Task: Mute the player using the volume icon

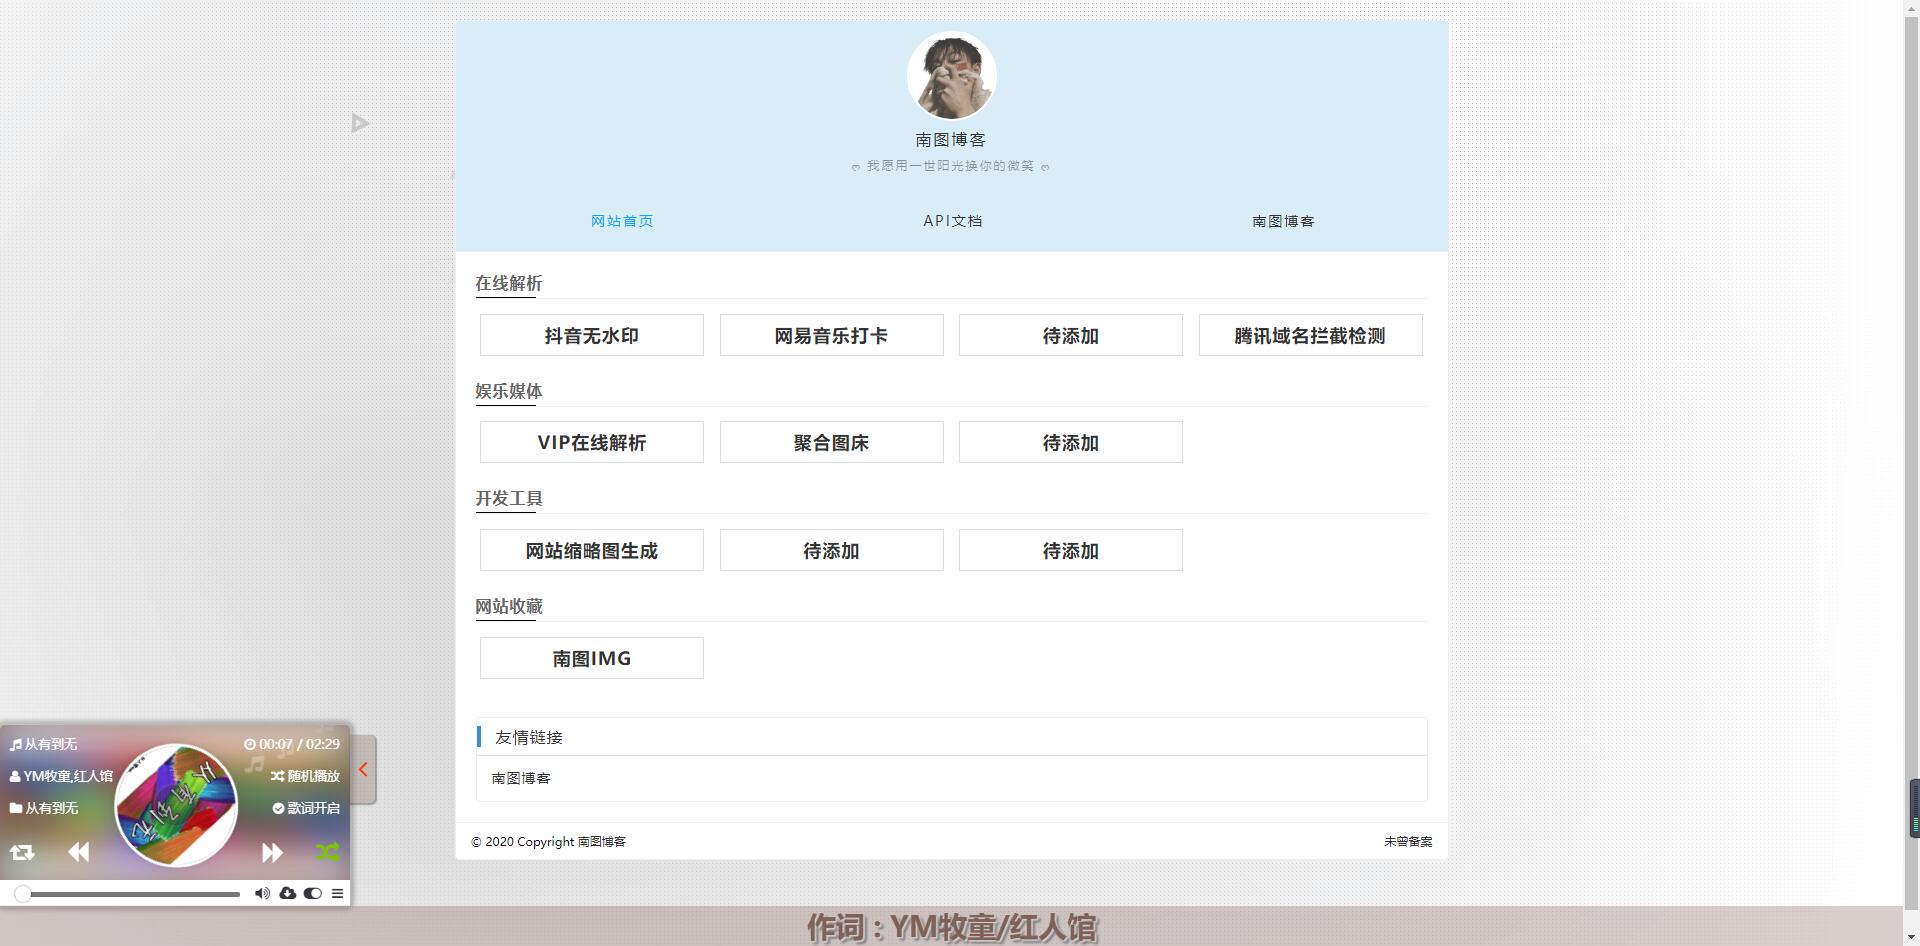Action: pos(262,893)
